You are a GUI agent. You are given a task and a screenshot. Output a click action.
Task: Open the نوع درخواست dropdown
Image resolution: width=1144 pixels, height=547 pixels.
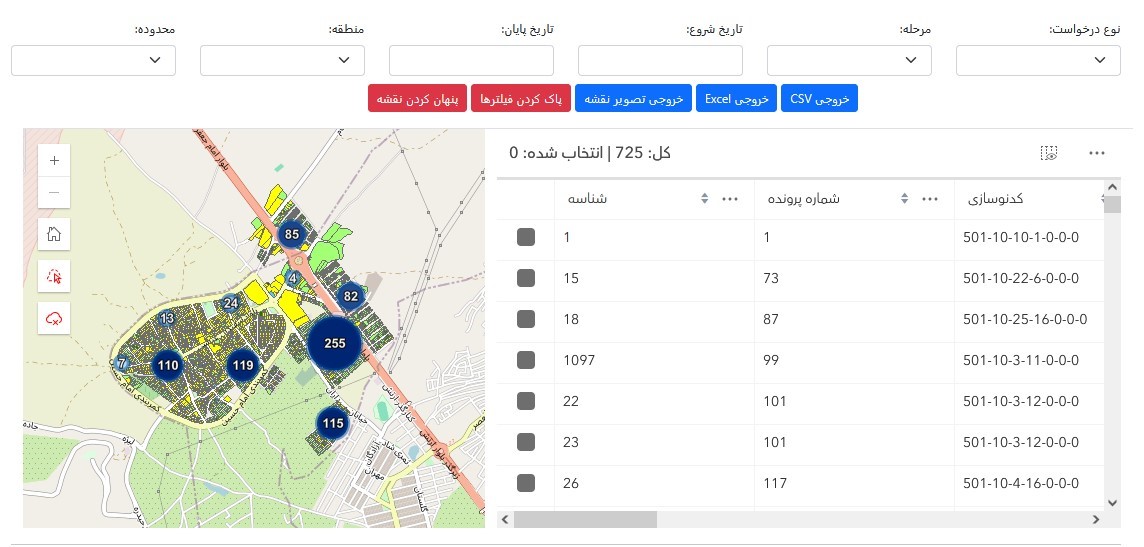click(1038, 61)
